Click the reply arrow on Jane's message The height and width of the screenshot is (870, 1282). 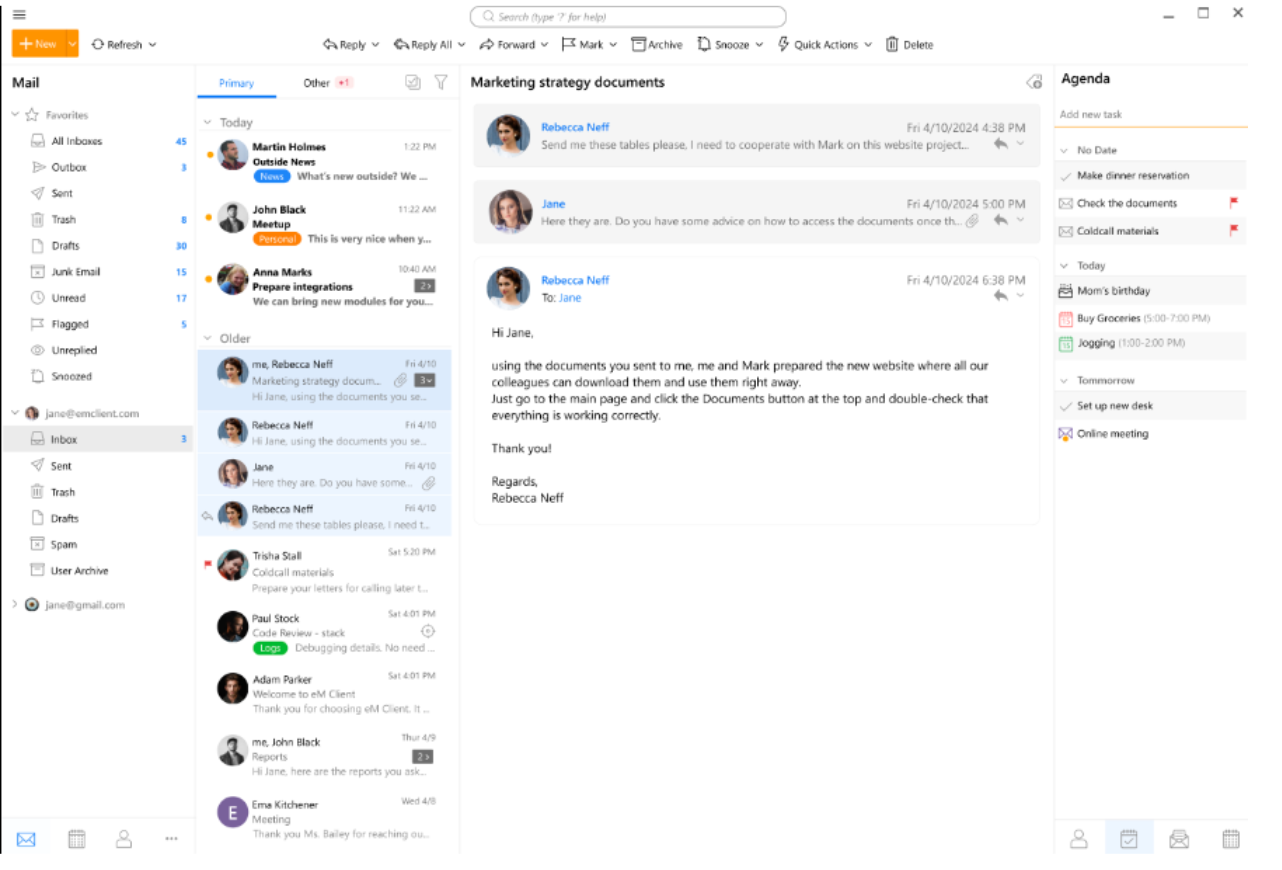[x=1000, y=220]
